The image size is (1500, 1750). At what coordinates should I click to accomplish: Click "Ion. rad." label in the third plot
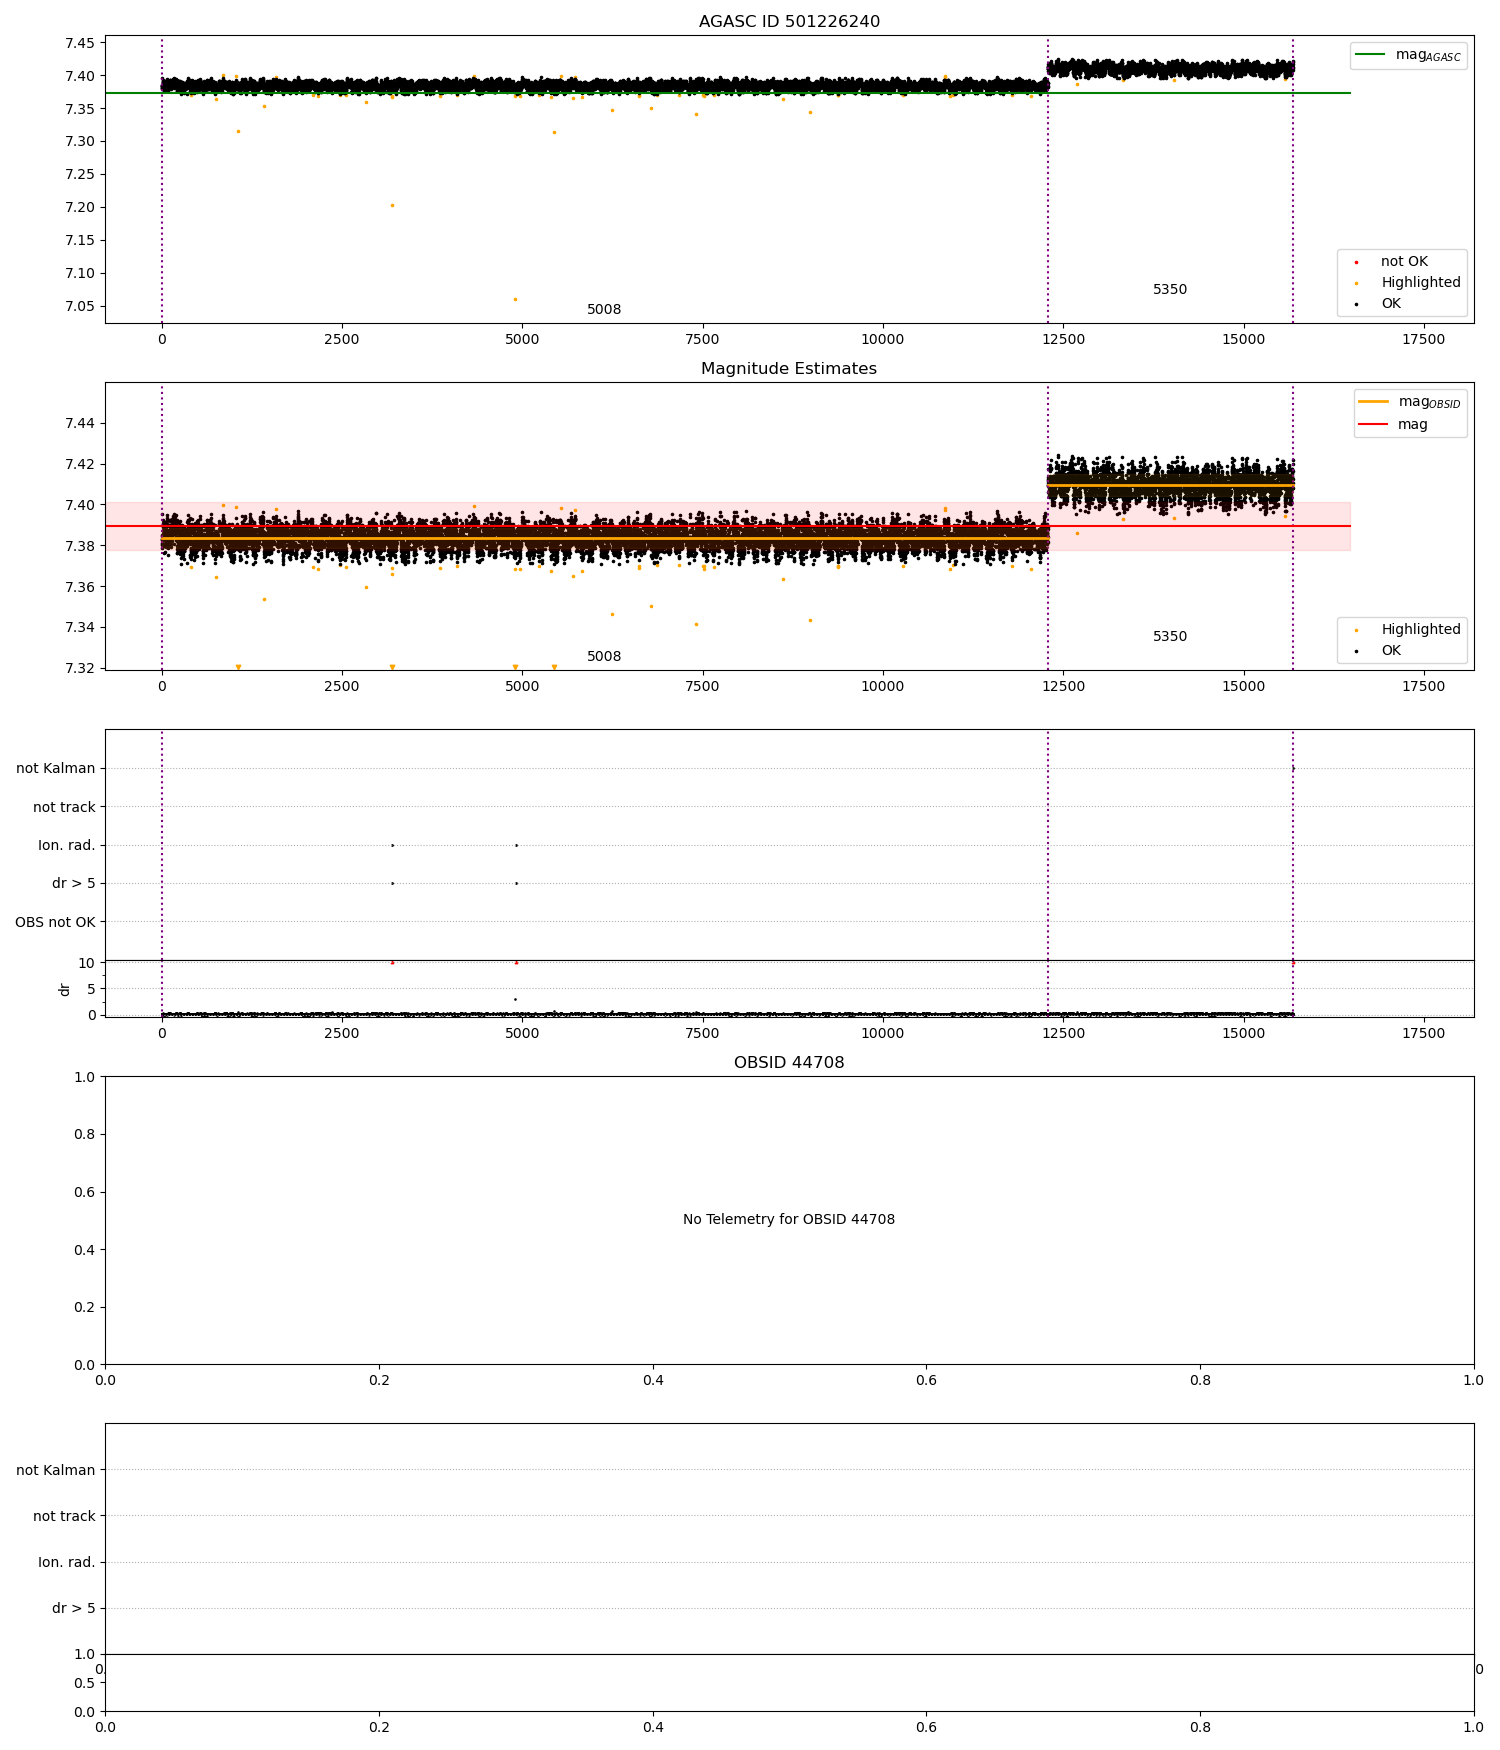click(67, 846)
